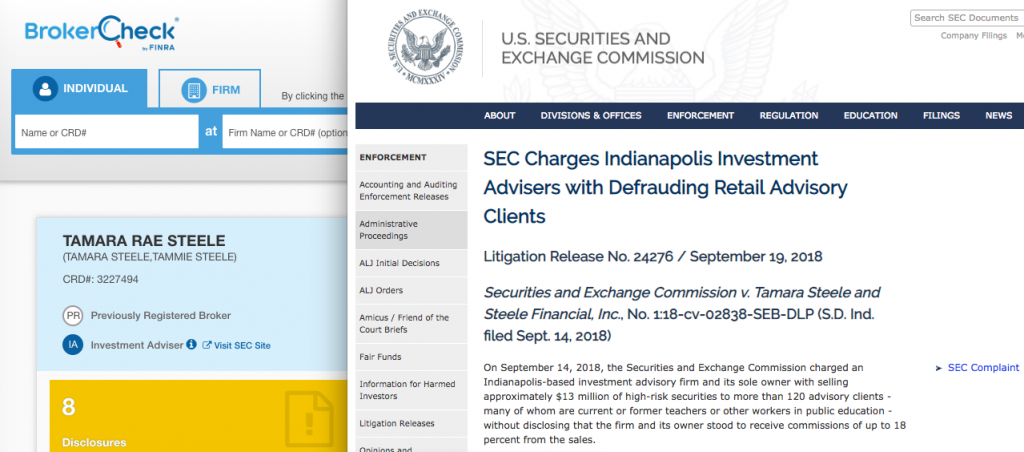
Task: Select the INDIVIDUAL search tab
Action: pyautogui.click(x=79, y=88)
